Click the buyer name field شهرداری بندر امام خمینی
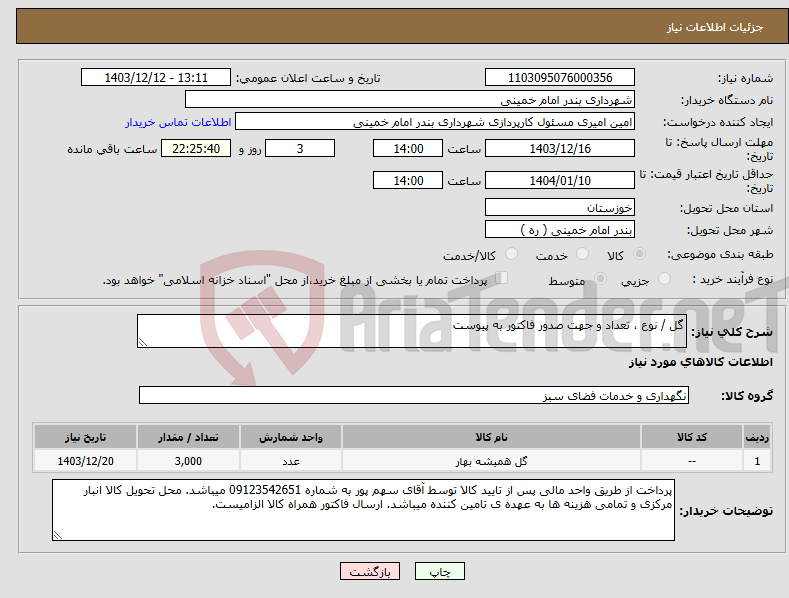Image resolution: width=789 pixels, height=598 pixels. click(x=410, y=99)
